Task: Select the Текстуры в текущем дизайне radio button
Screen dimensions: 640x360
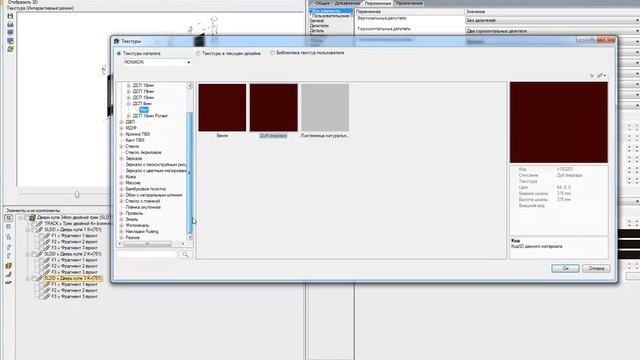Action: coord(198,53)
